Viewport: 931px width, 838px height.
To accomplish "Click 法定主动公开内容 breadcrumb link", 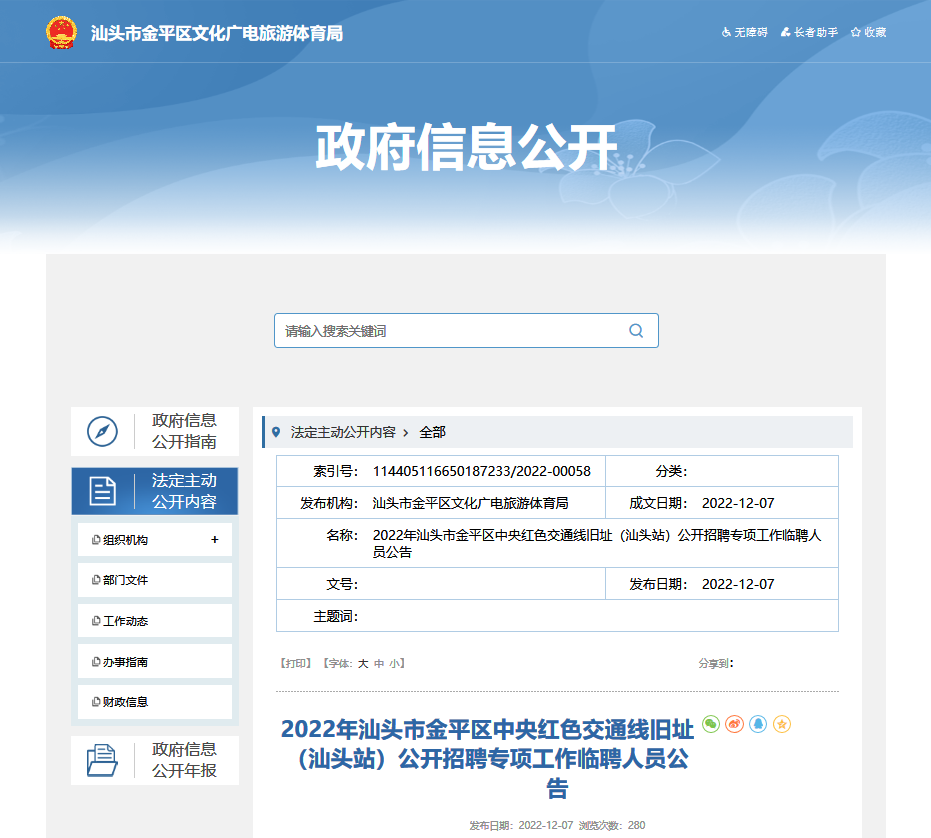I will tap(343, 432).
